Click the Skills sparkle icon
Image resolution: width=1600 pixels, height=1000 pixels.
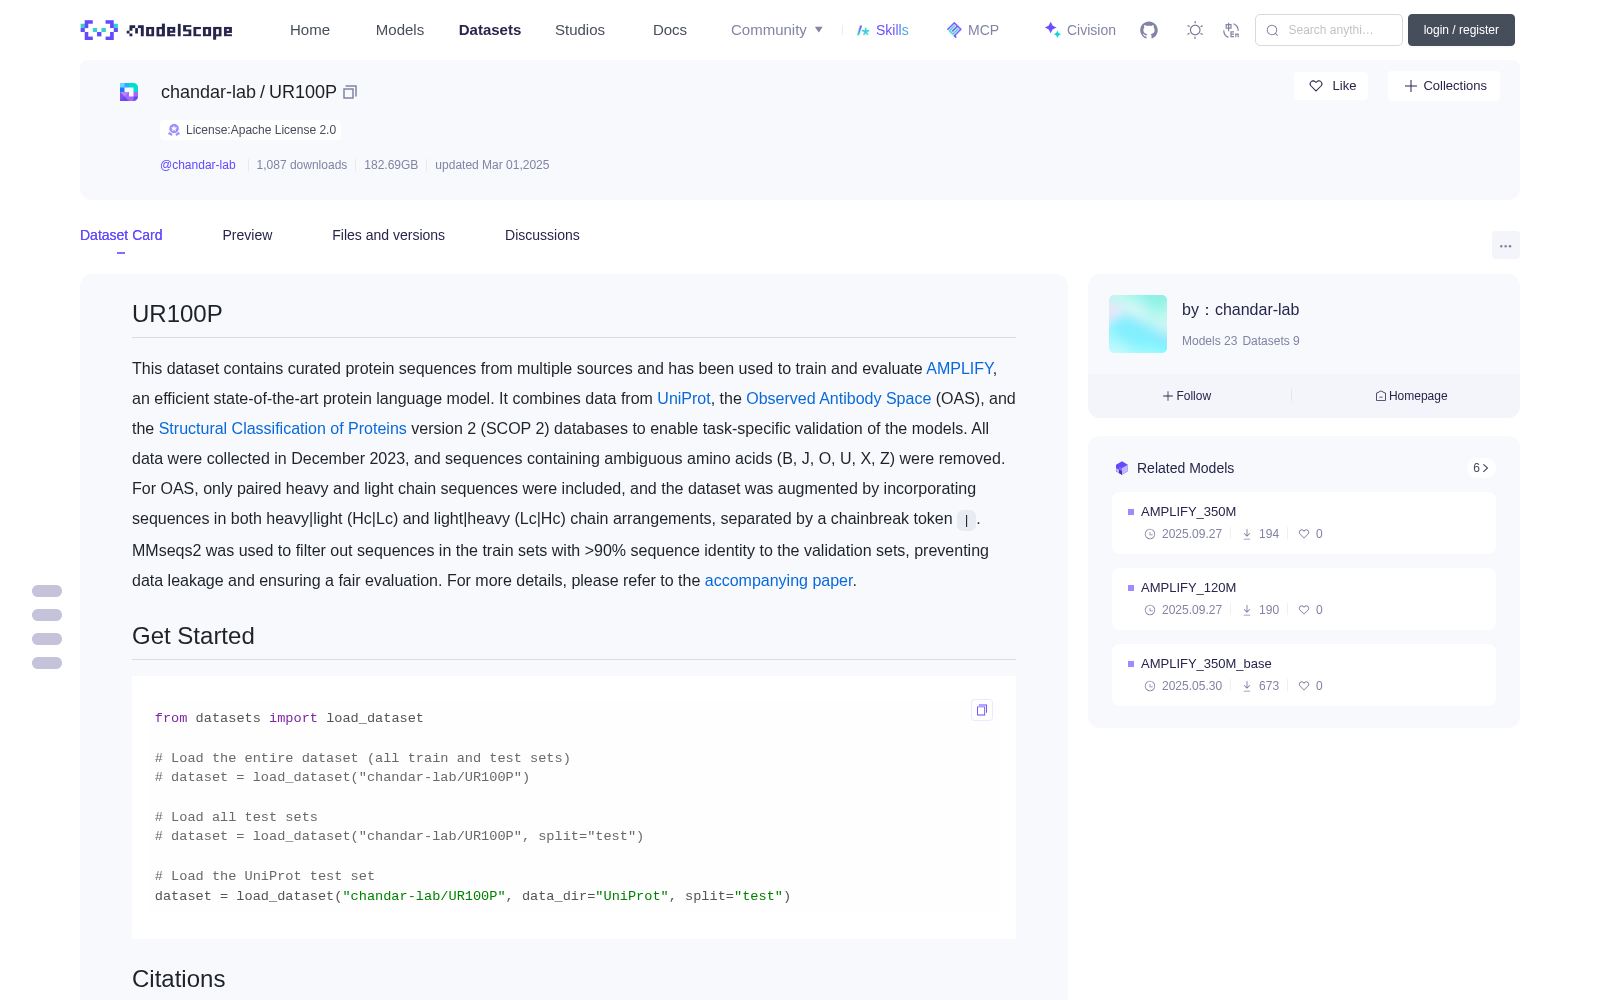(x=863, y=30)
